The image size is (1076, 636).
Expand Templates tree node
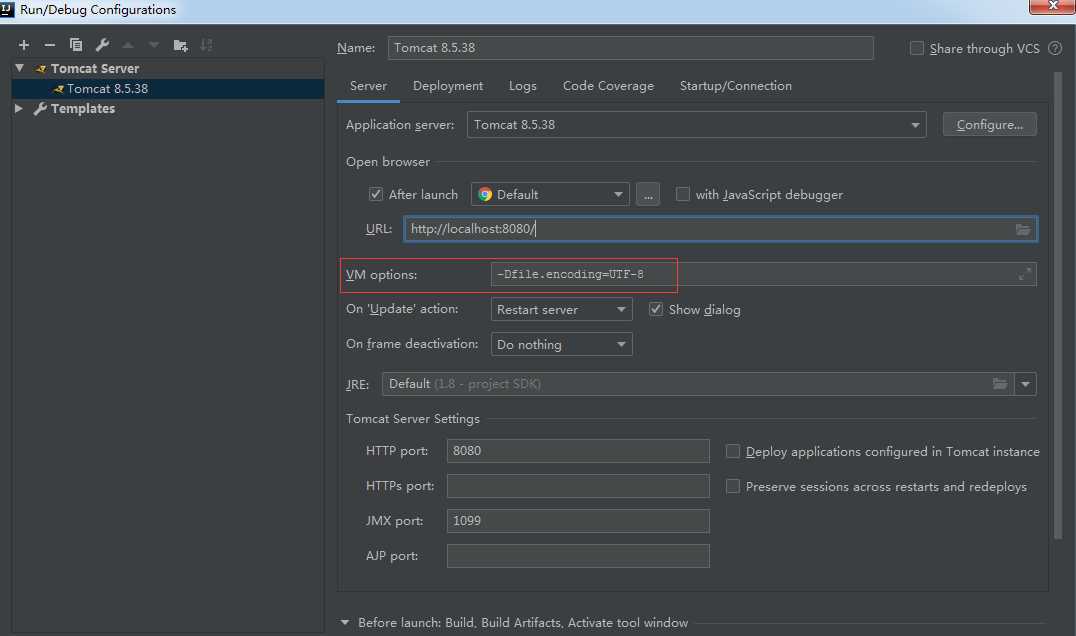(x=19, y=108)
